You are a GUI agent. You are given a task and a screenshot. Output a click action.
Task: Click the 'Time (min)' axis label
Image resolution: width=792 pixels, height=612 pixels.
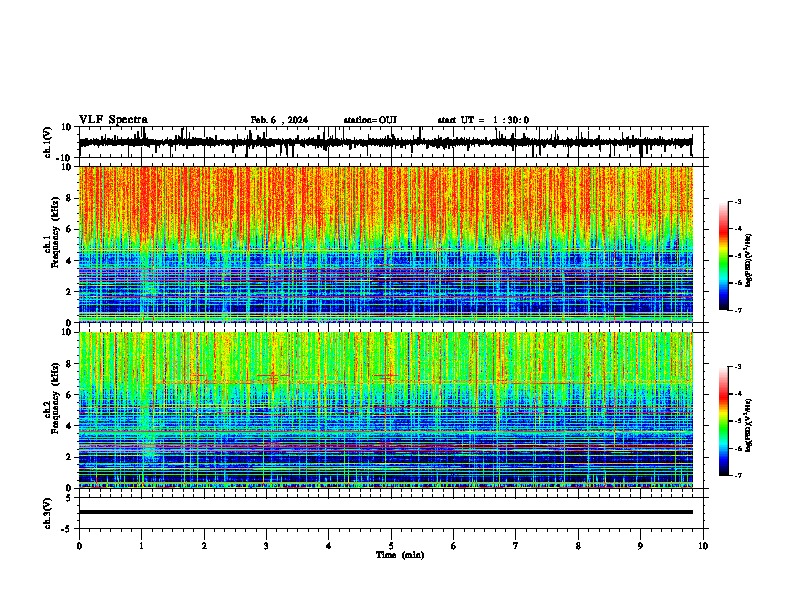tap(400, 555)
